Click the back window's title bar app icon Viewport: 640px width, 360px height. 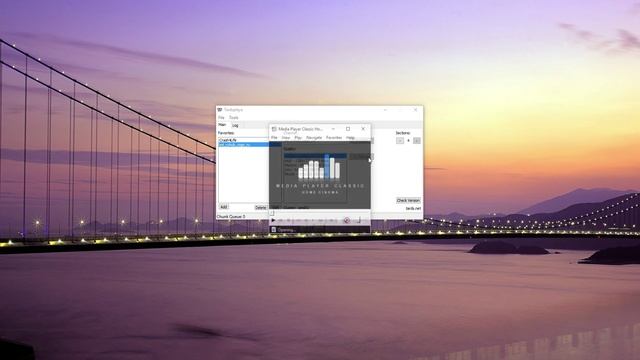pyautogui.click(x=220, y=110)
